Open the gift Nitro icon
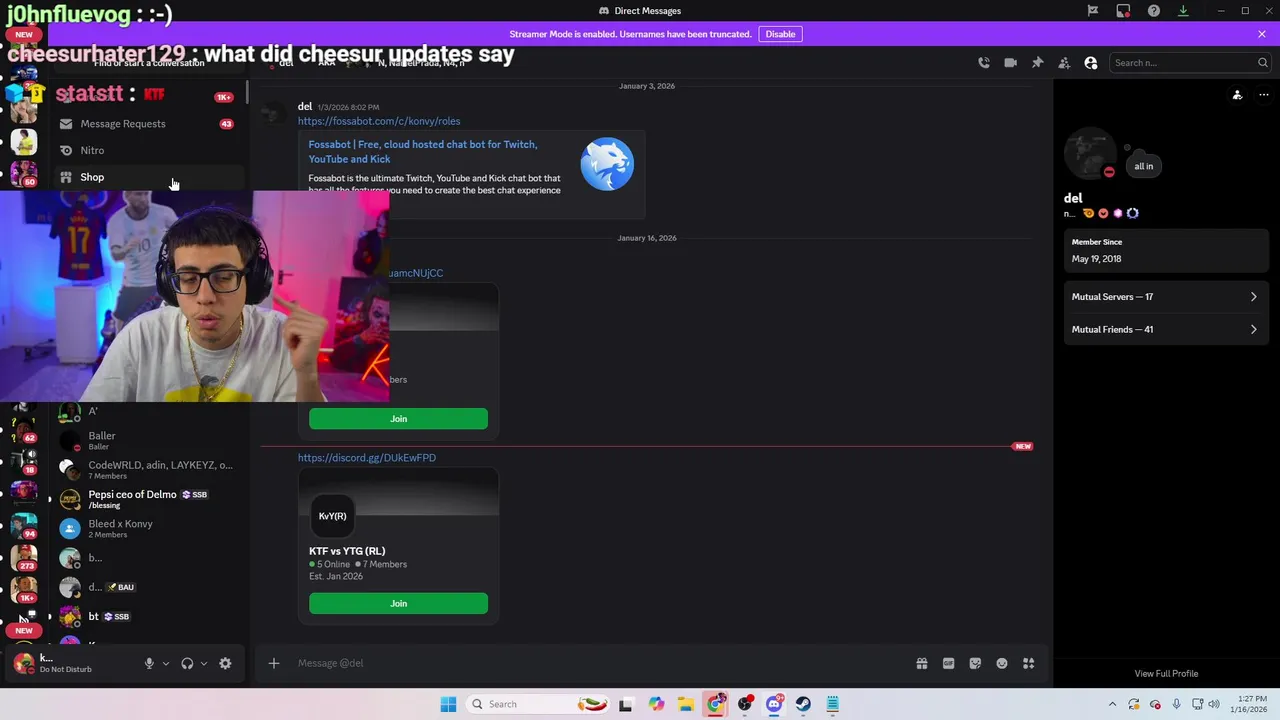The image size is (1280, 720). coord(922,663)
